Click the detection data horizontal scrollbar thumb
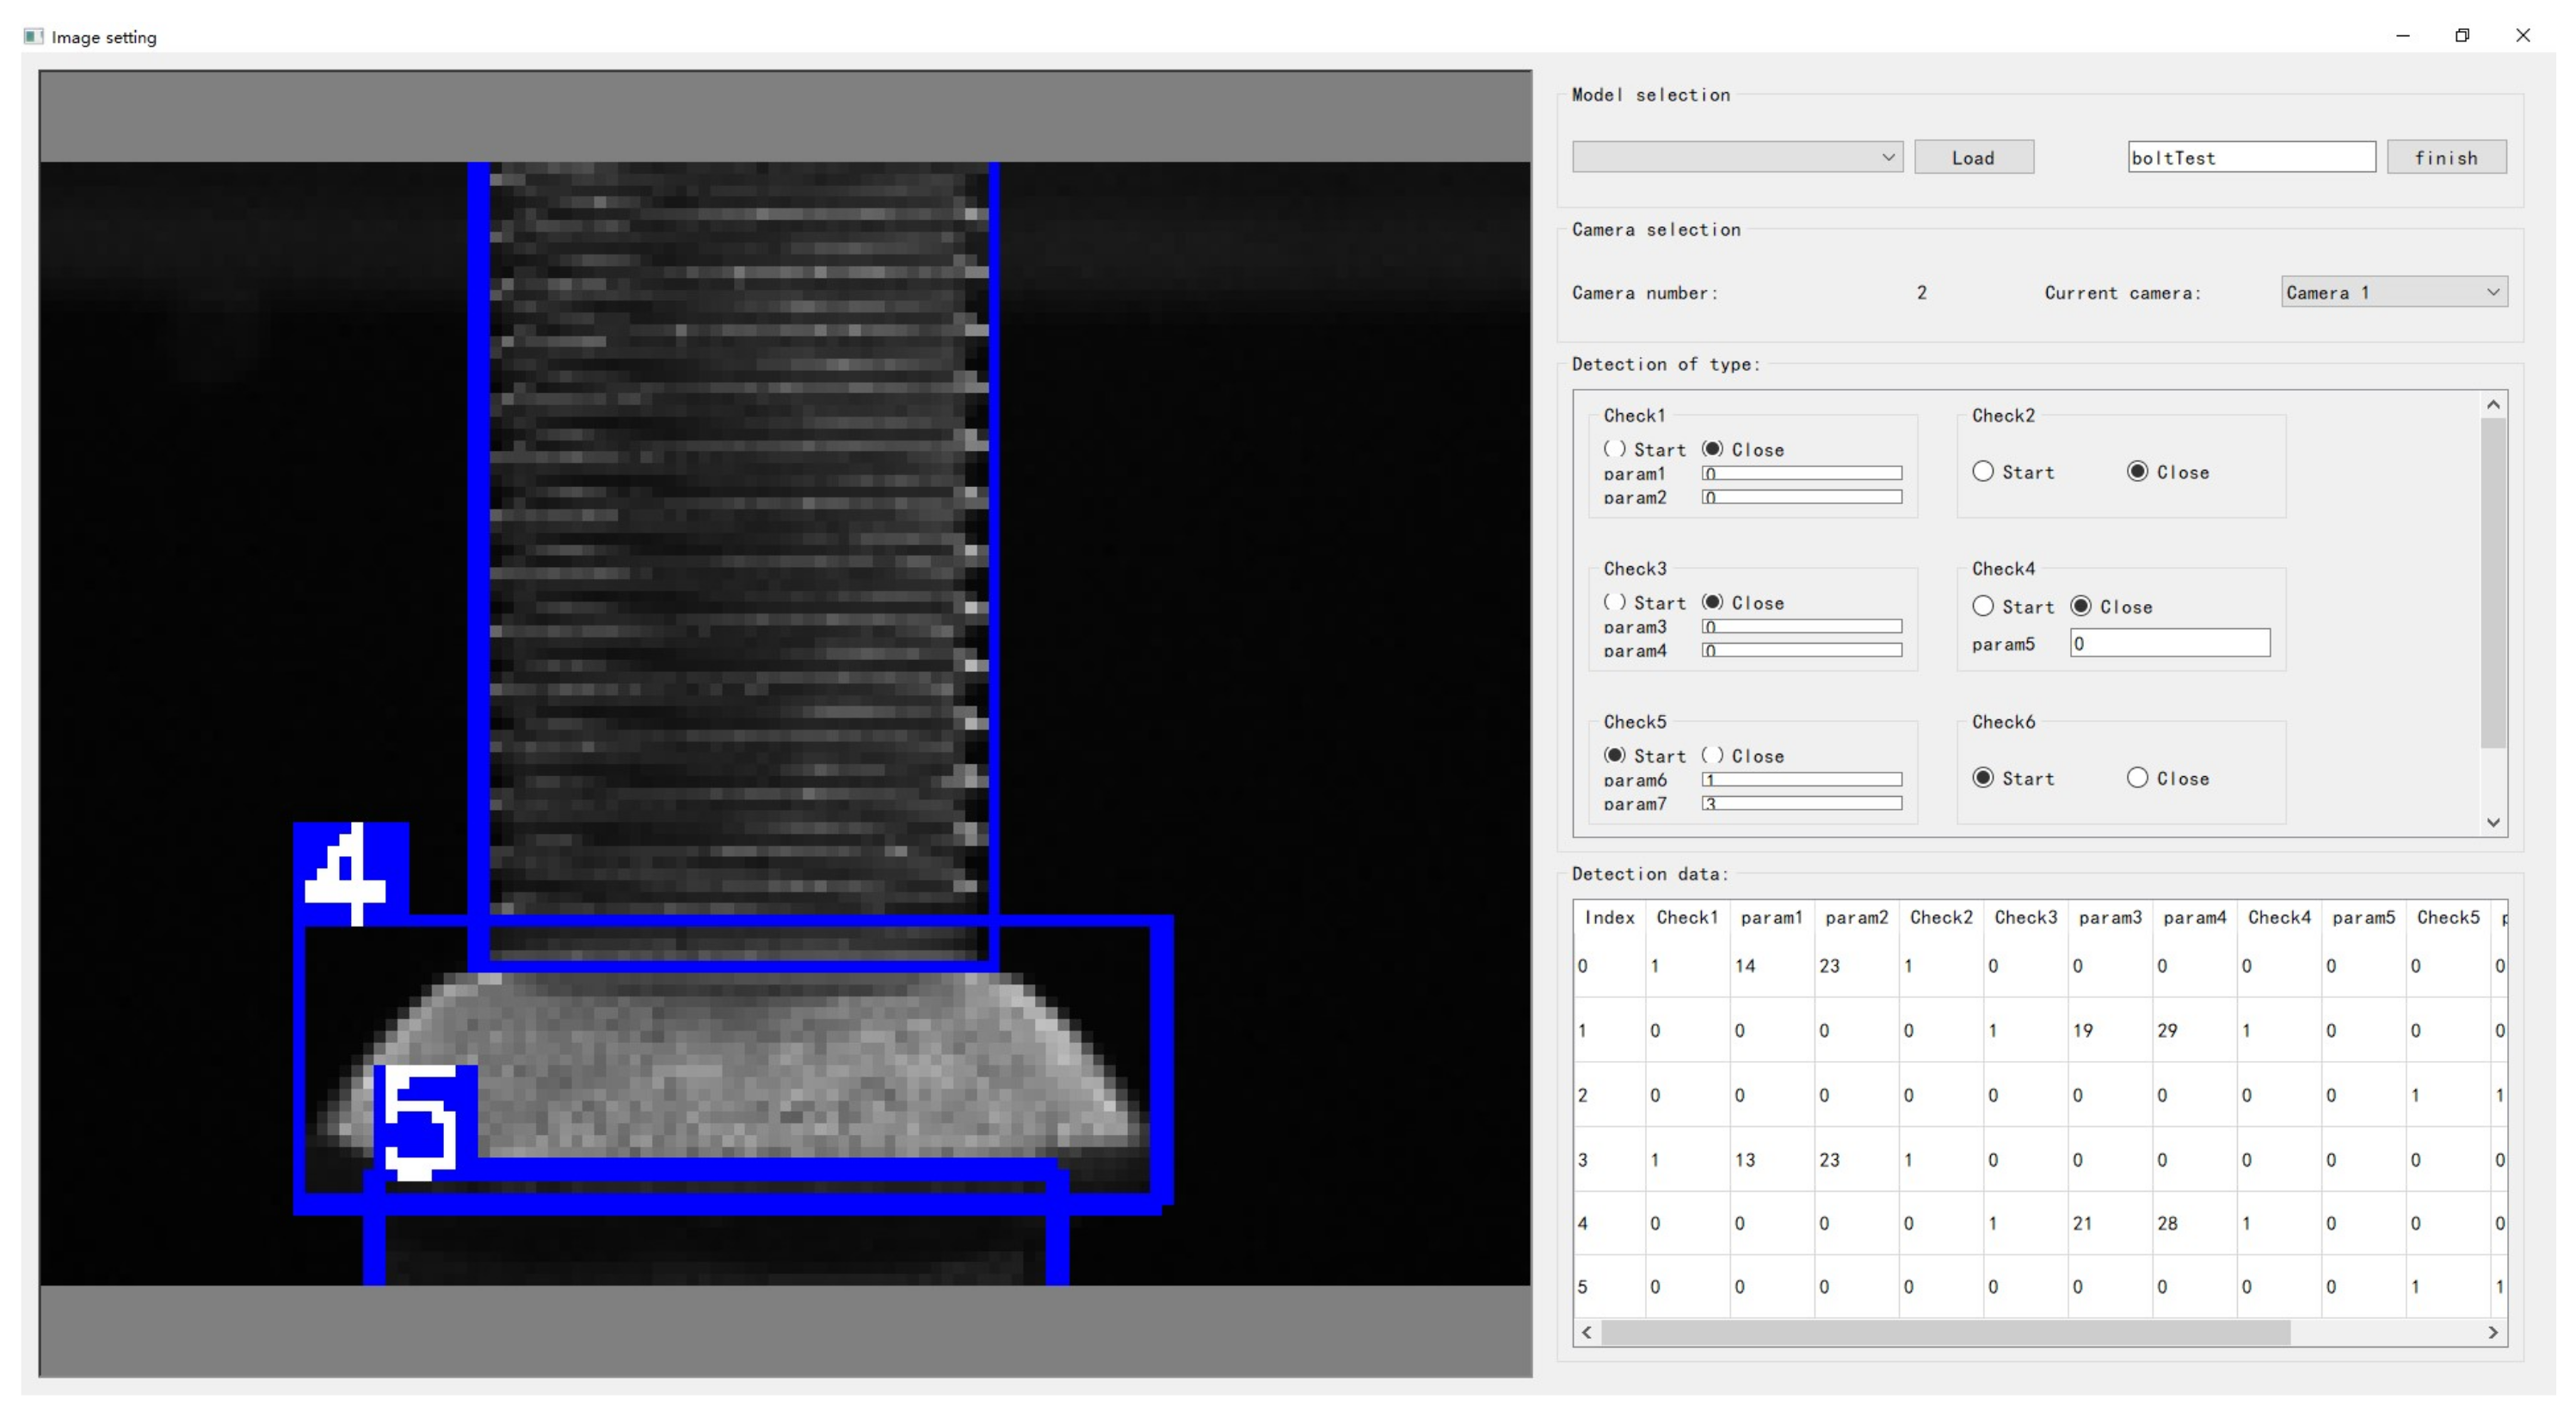The image size is (2576, 1412). coord(1945,1332)
